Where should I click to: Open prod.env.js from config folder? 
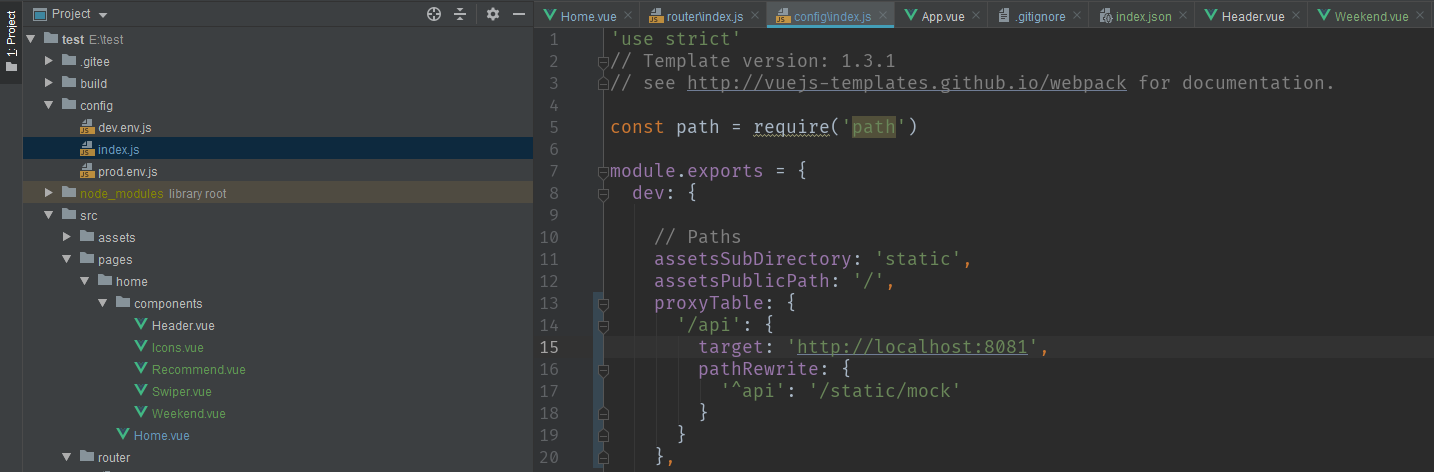click(x=127, y=171)
